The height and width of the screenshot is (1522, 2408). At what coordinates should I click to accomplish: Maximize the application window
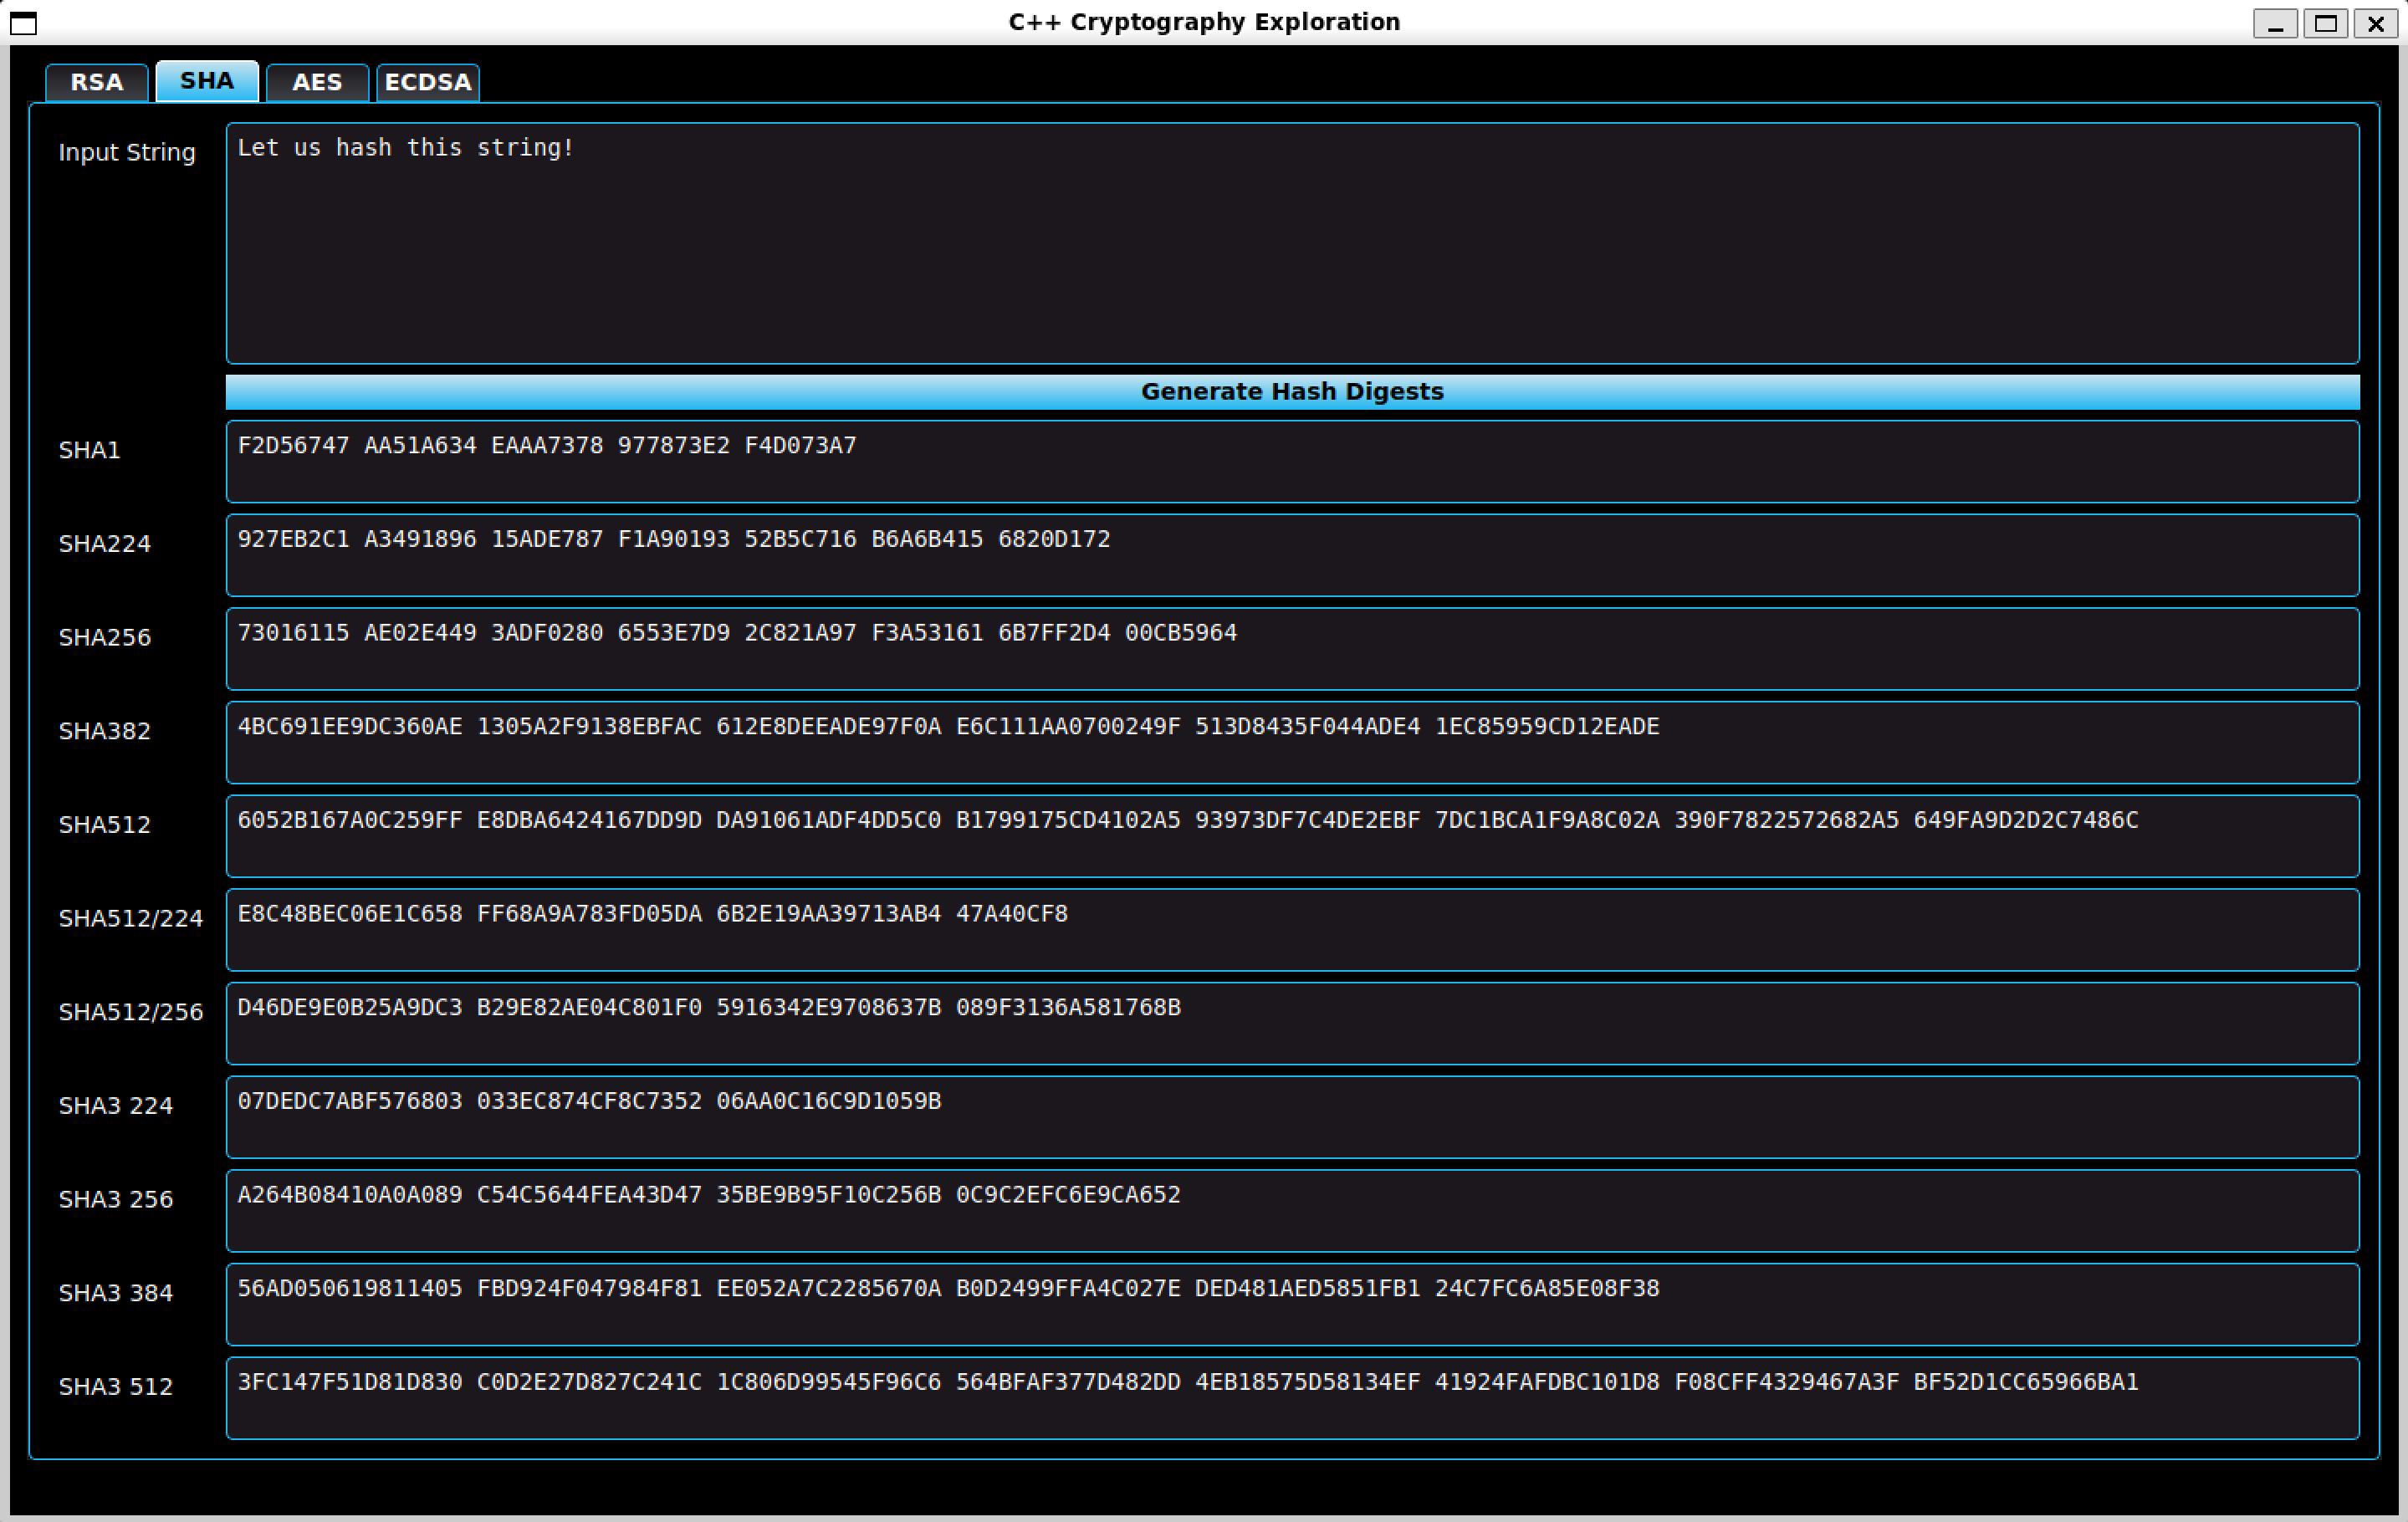pos(2327,23)
